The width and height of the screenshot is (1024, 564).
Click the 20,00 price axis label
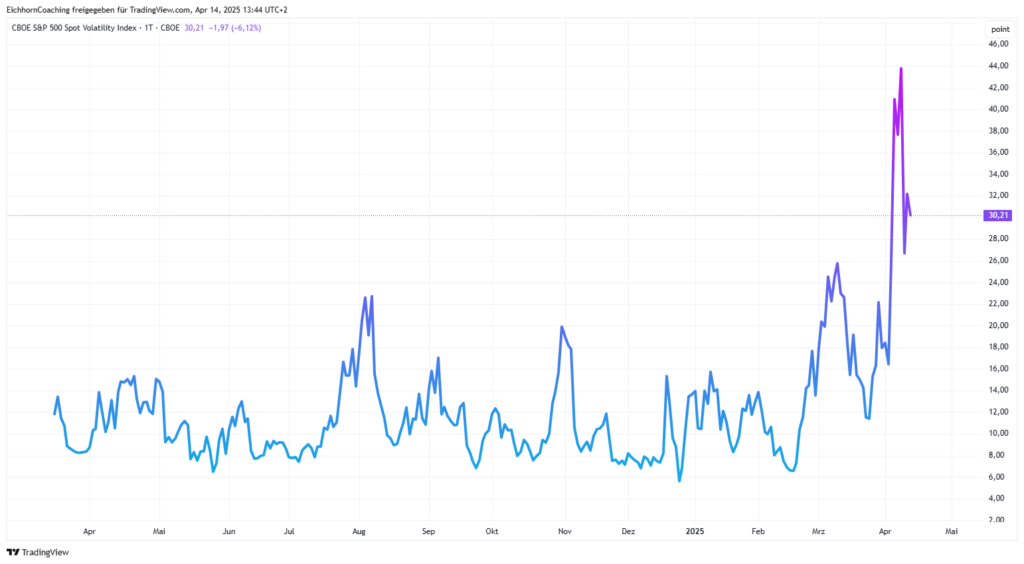[x=998, y=325]
